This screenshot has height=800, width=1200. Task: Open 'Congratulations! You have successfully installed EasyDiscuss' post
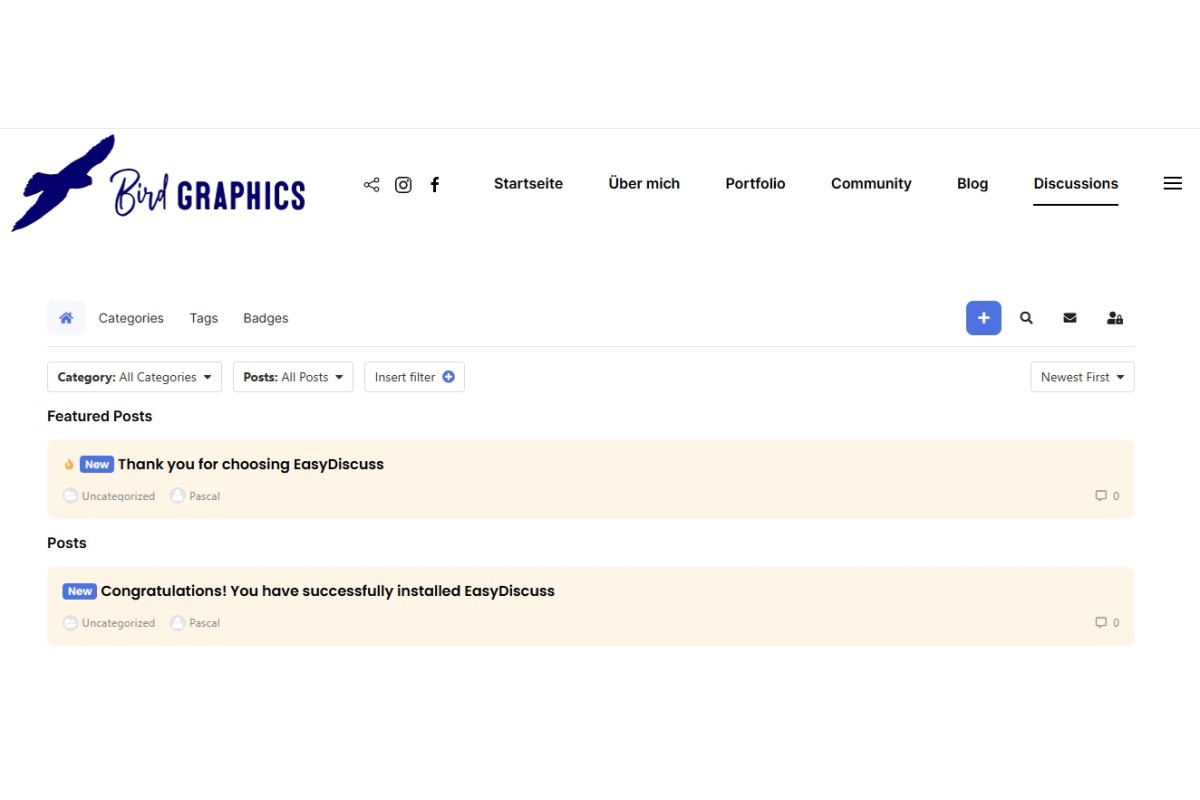[x=327, y=591]
